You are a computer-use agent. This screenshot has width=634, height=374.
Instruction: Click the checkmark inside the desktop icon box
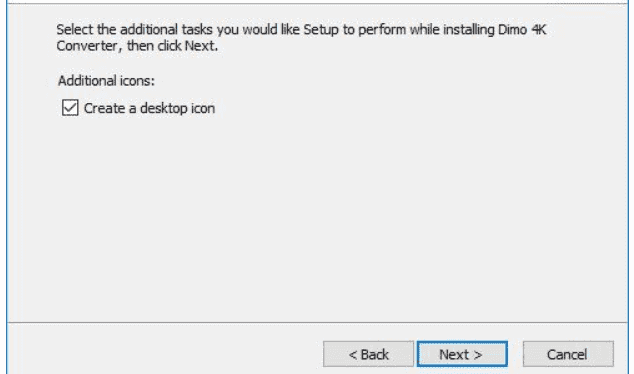(70, 108)
